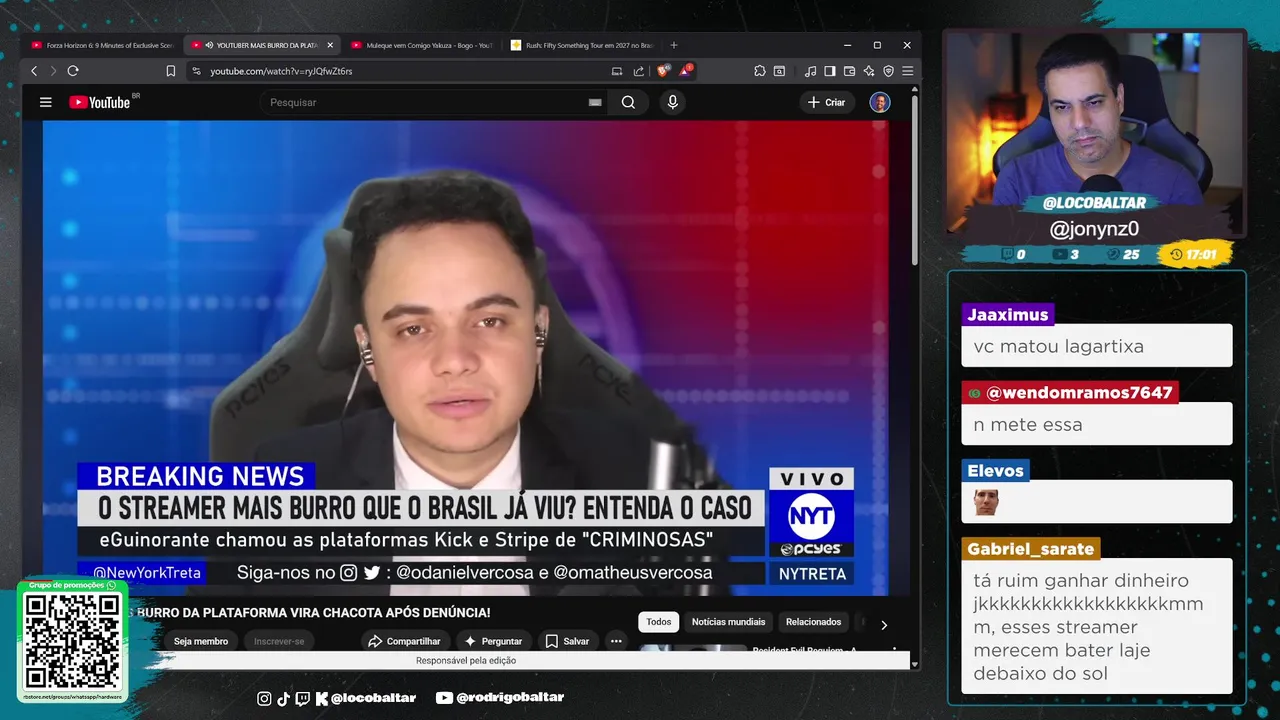The width and height of the screenshot is (1280, 720).
Task: Go forward with the browser forward arrow
Action: coord(53,71)
